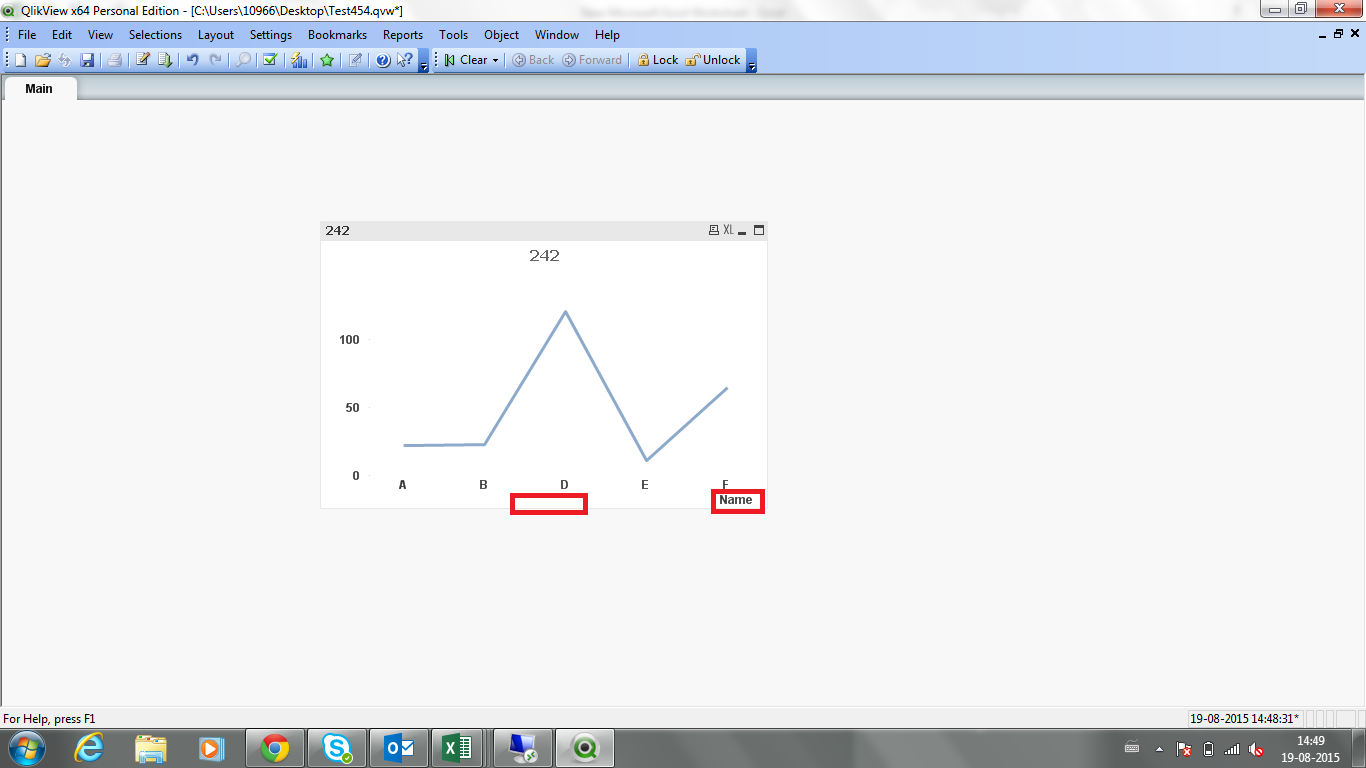This screenshot has height=768, width=1366.
Task: Show hidden system tray icons
Action: tap(1160, 749)
